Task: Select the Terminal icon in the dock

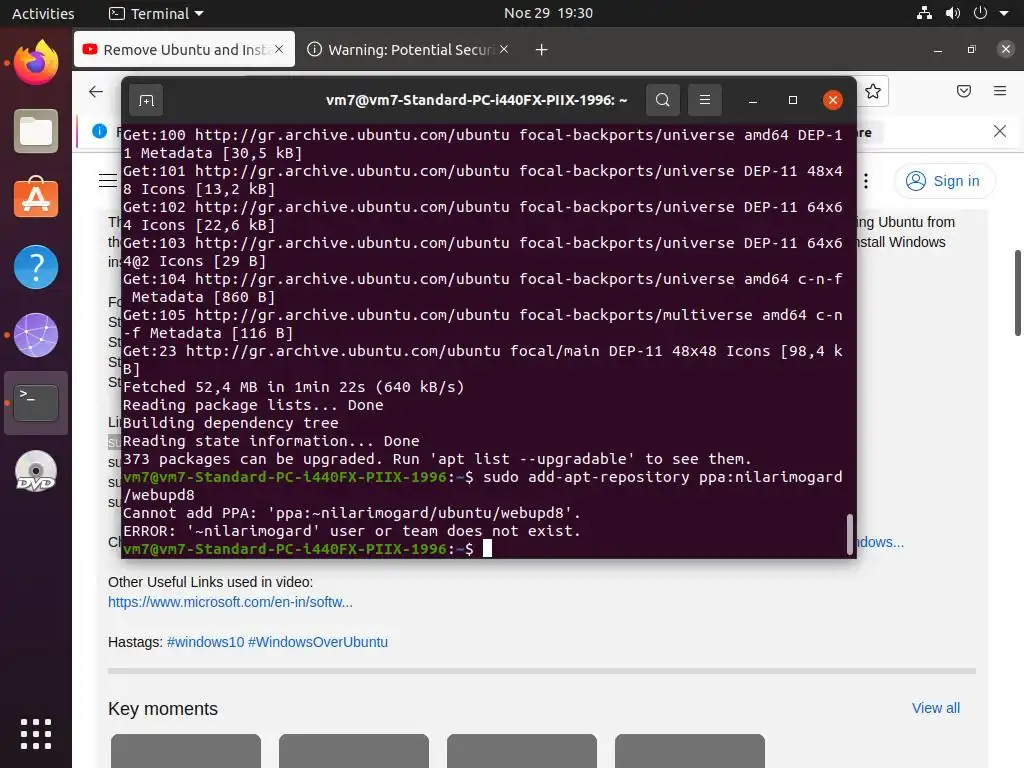Action: 36,402
